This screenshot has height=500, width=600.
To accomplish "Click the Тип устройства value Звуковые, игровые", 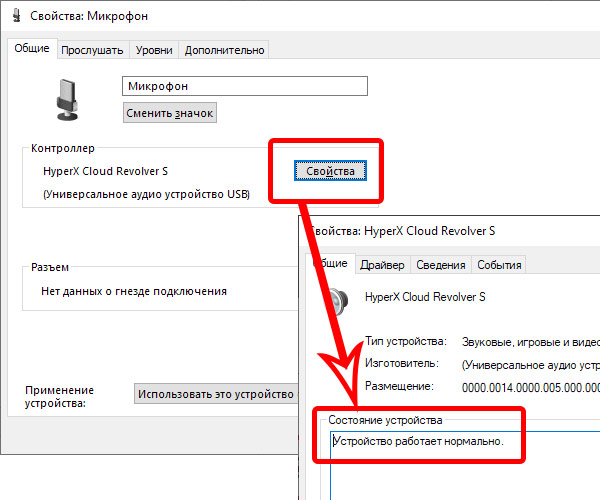I will tap(531, 342).
